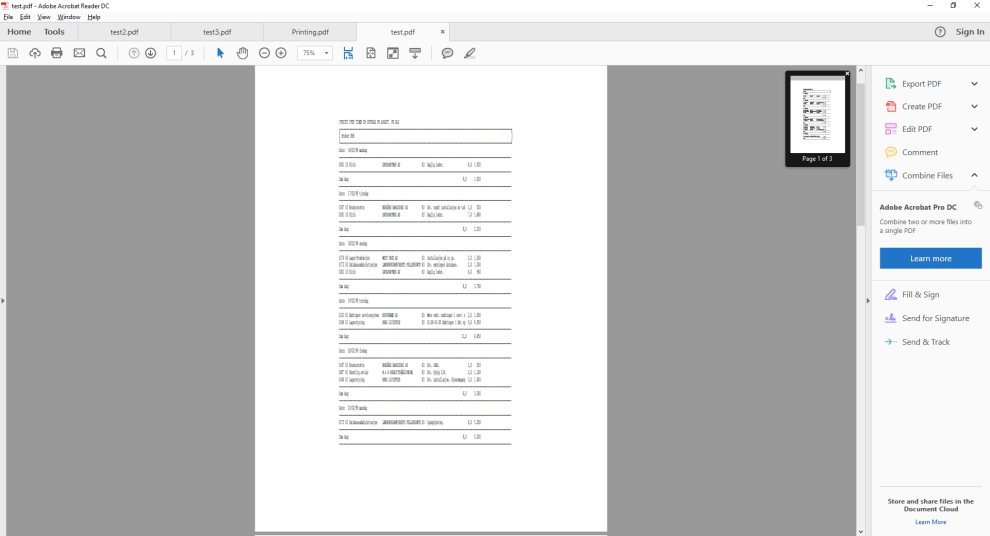Click the scroll down arrow of document
Screen dimensions: 990x536
[860, 532]
